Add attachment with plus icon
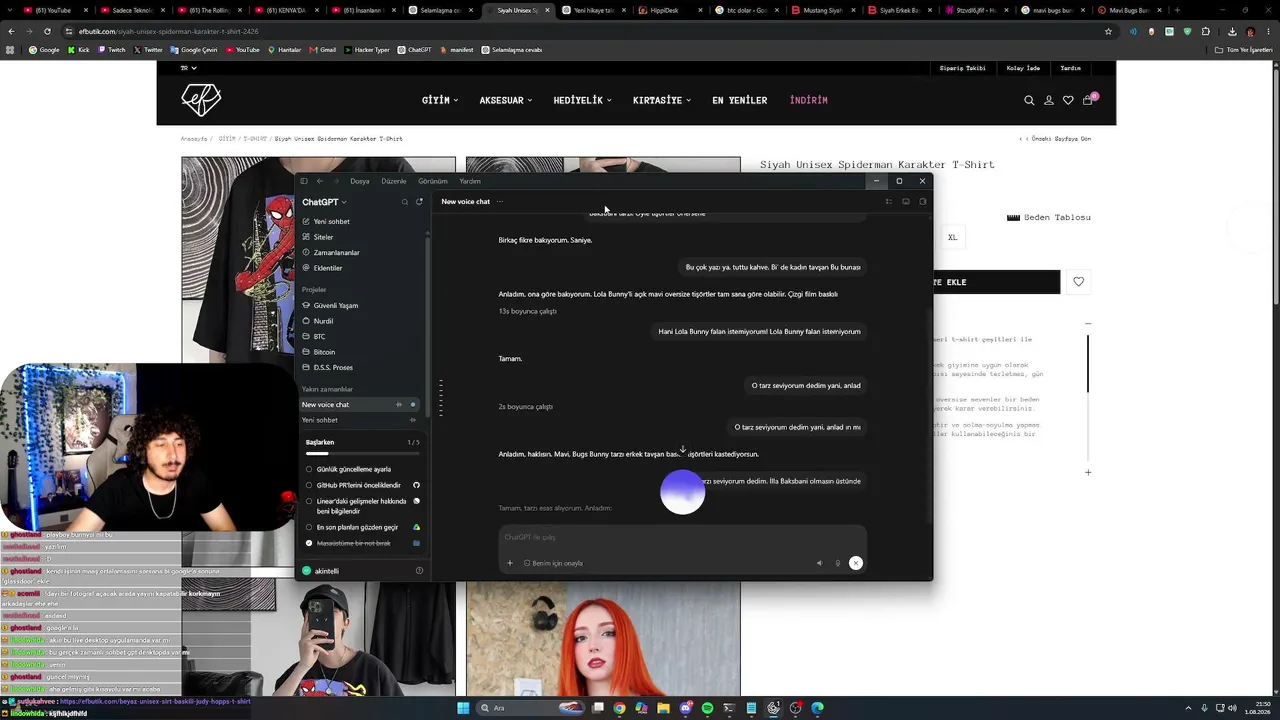 tap(510, 563)
